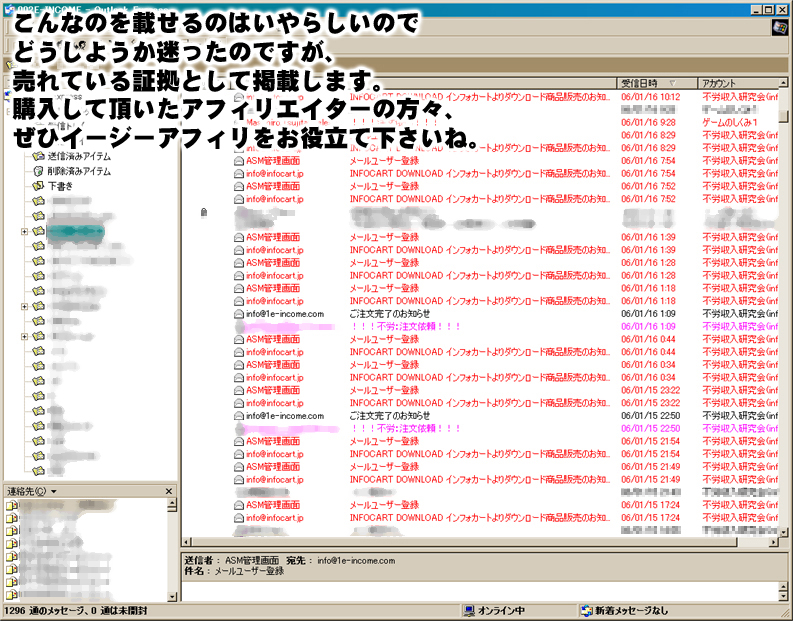Click envelope icon of info@1e-income.com 22:50 message

pyautogui.click(x=239, y=416)
